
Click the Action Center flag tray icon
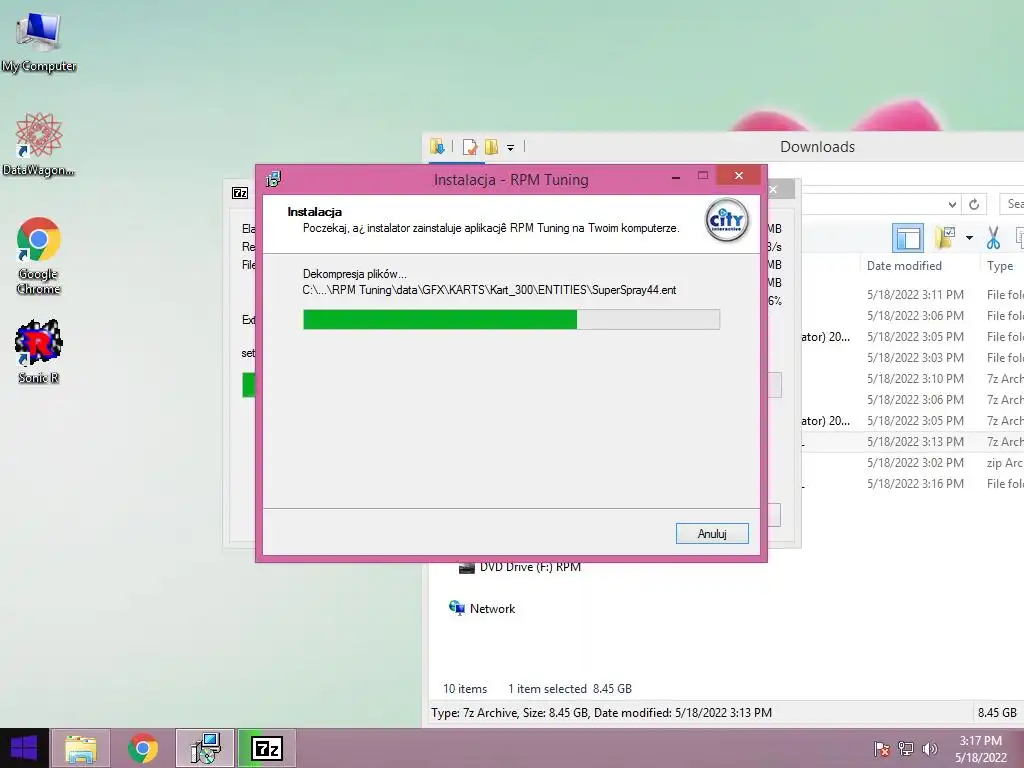882,749
